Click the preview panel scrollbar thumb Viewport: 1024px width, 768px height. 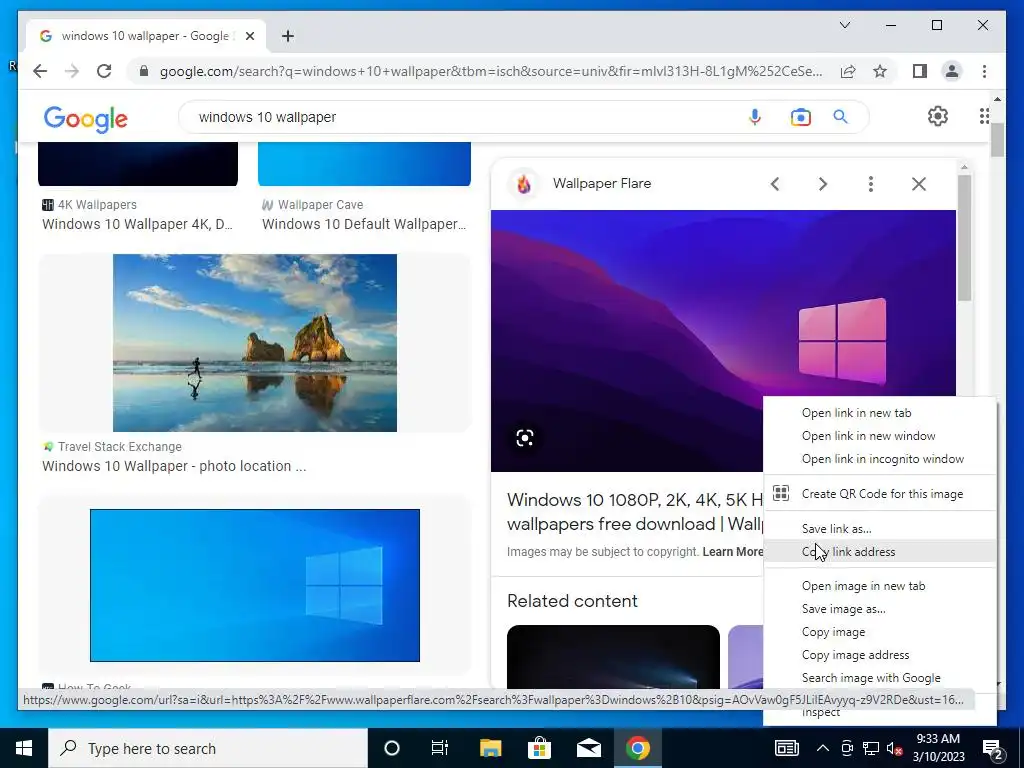click(965, 238)
